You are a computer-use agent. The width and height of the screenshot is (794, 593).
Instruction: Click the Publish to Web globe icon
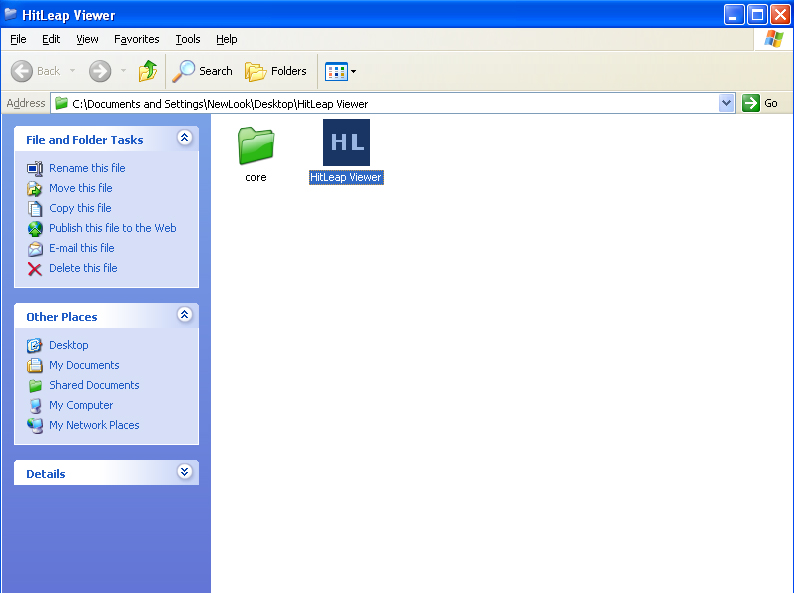pos(35,229)
